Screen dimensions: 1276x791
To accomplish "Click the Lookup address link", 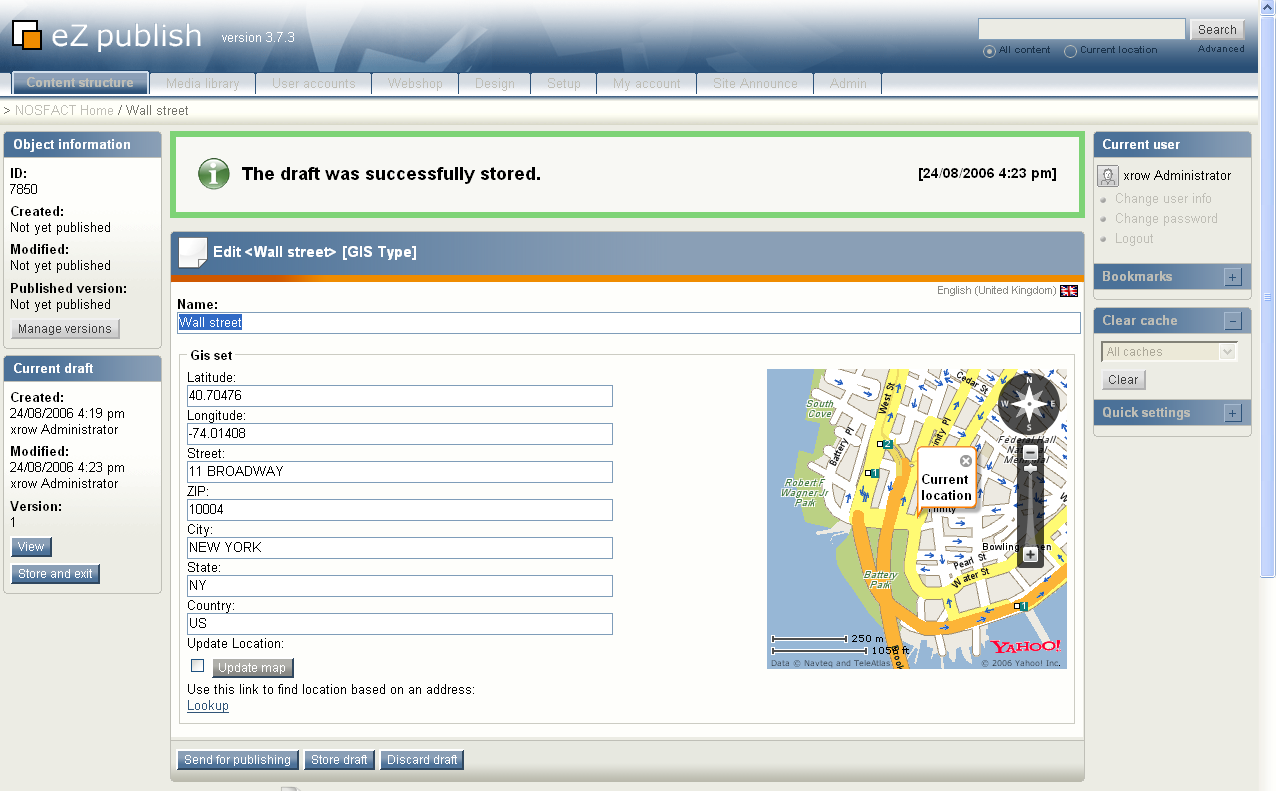I will [208, 706].
